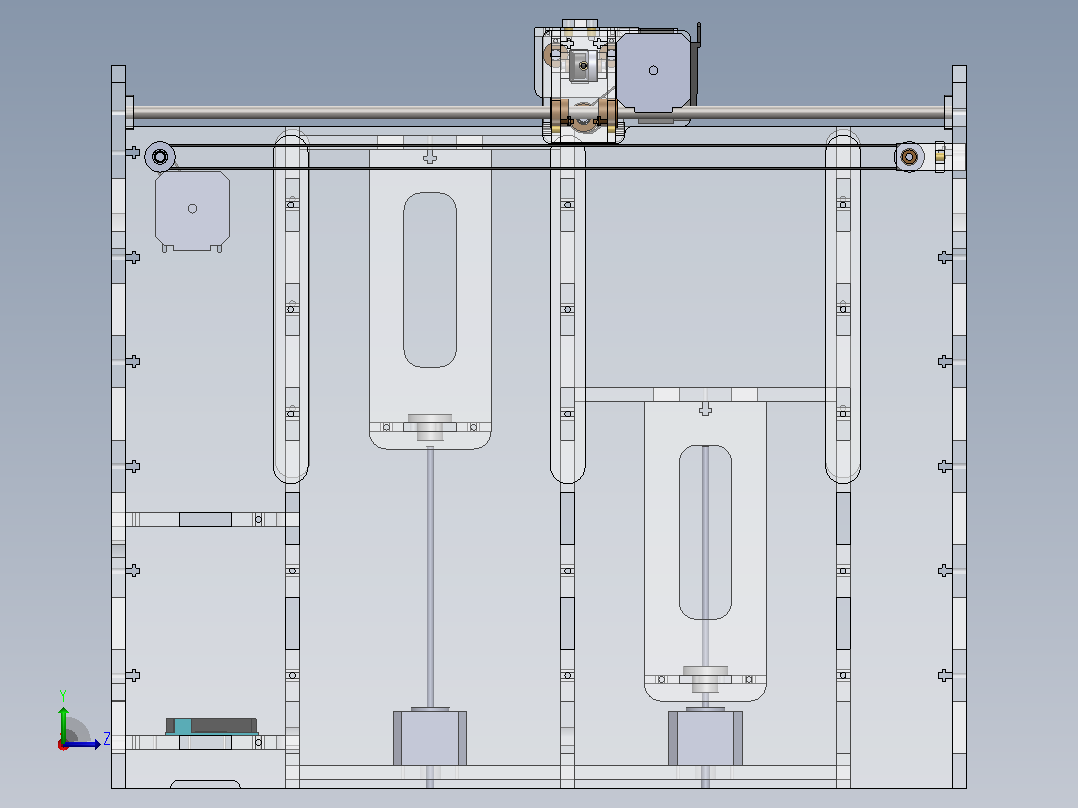Select the teal electronics board at bottom left
Screen dimensions: 1078x808
point(212,726)
